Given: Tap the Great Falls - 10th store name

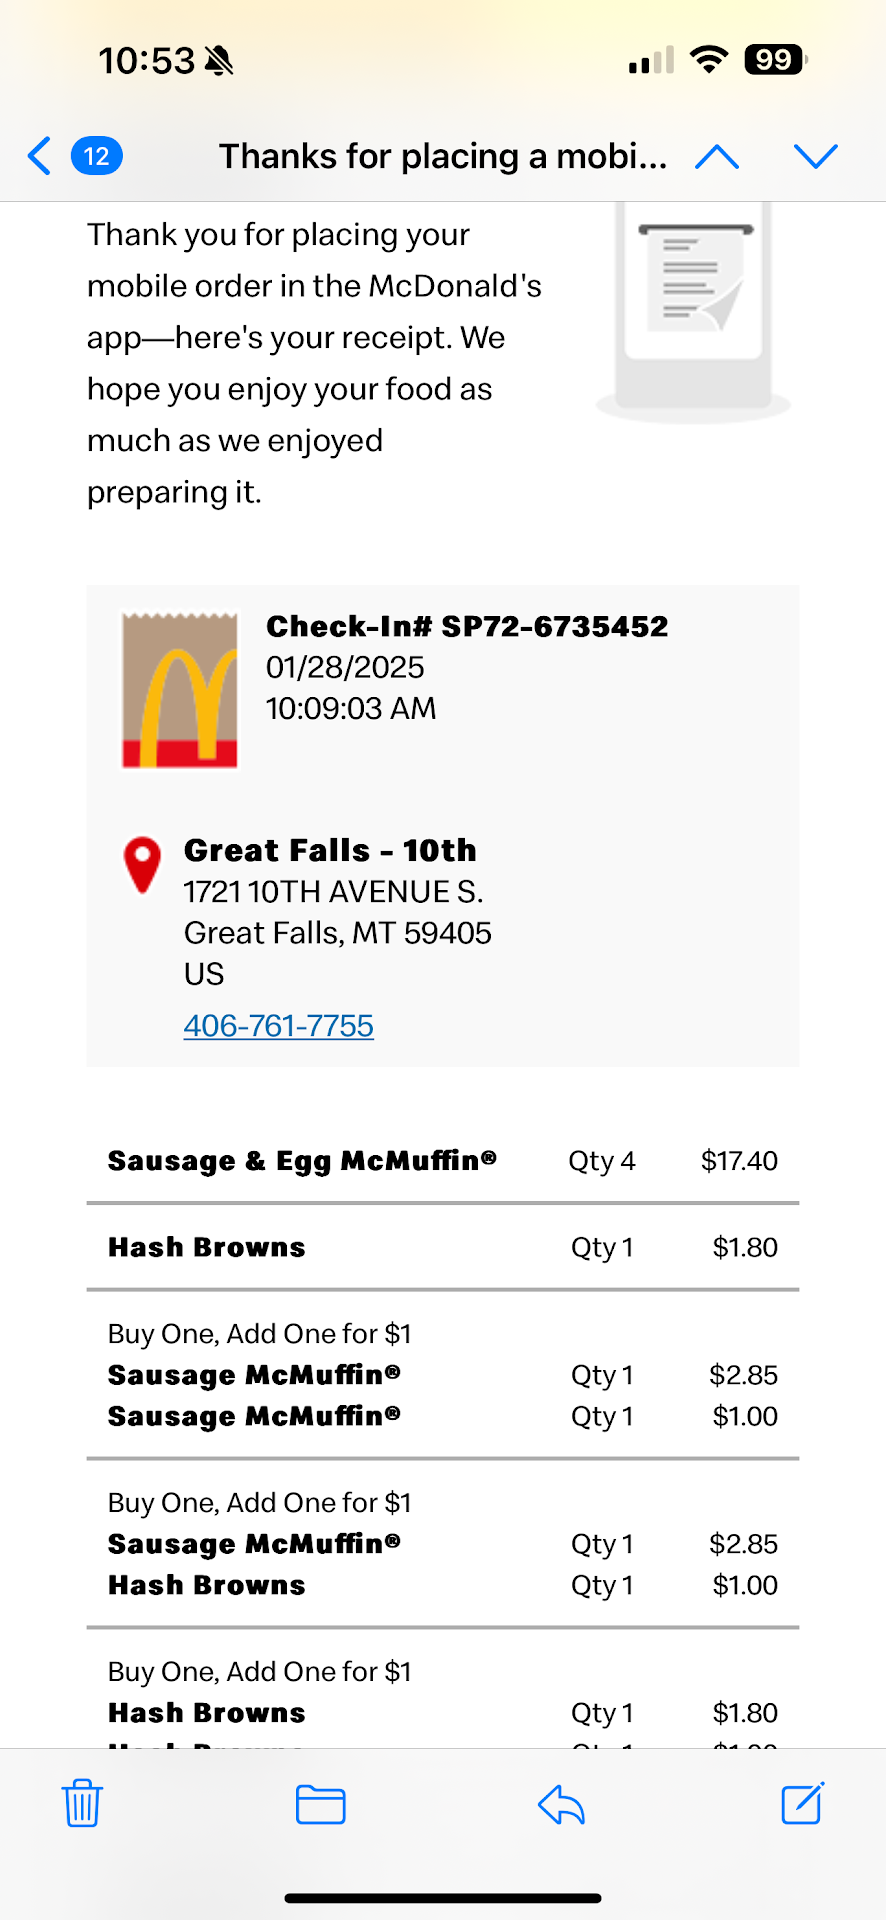Looking at the screenshot, I should (x=330, y=850).
